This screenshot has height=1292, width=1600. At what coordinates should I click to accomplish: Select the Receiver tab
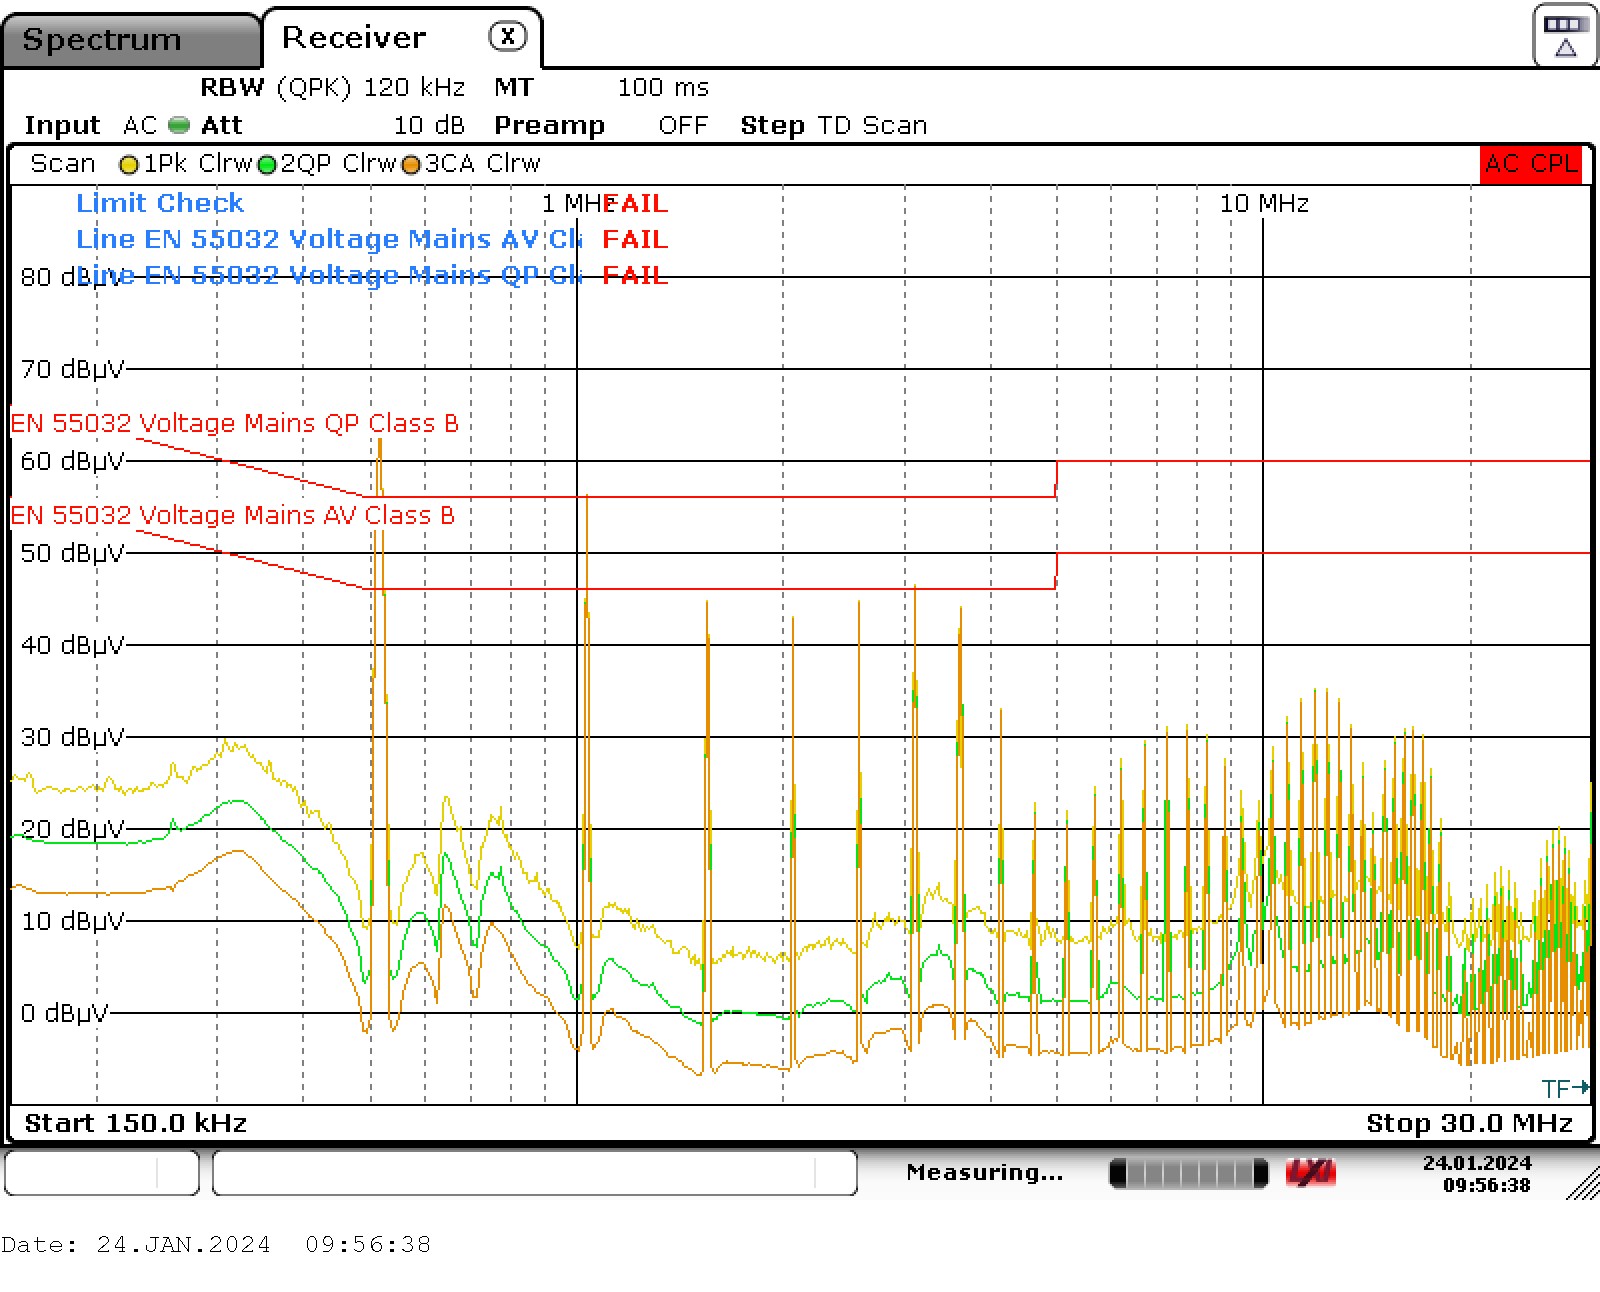pos(354,38)
